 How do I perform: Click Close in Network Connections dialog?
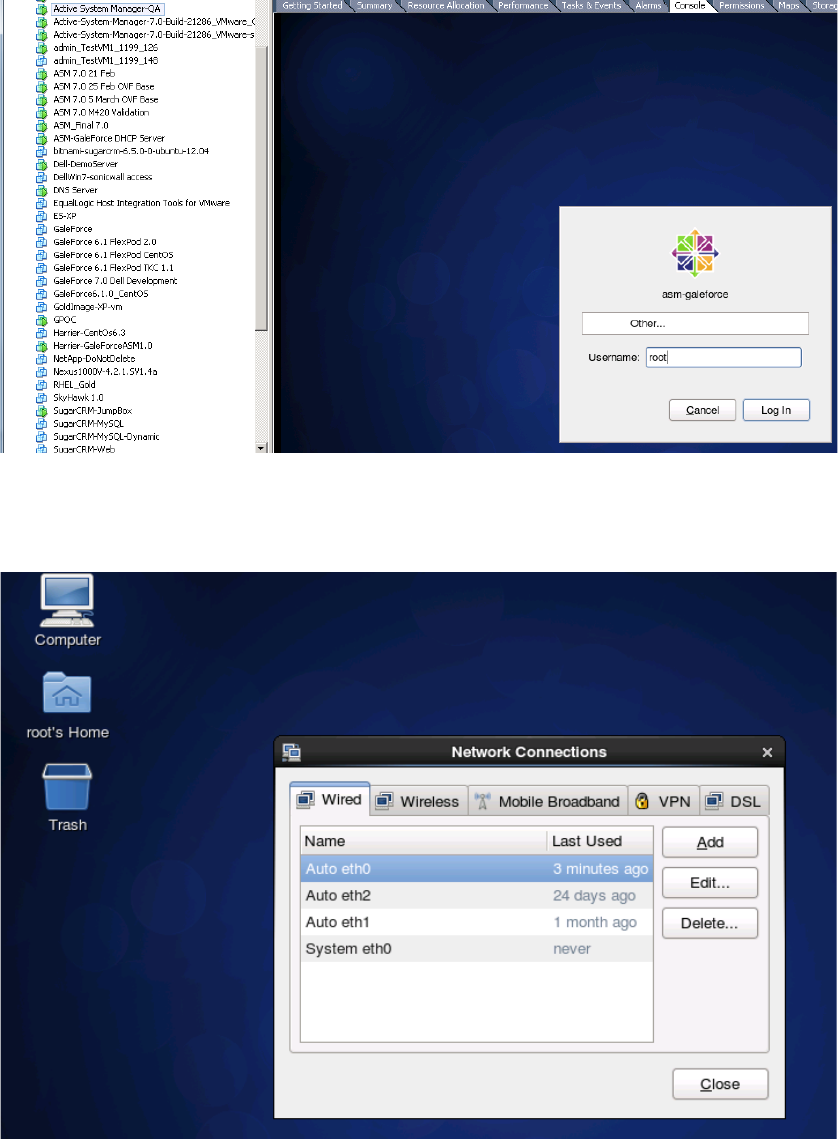[x=720, y=1084]
